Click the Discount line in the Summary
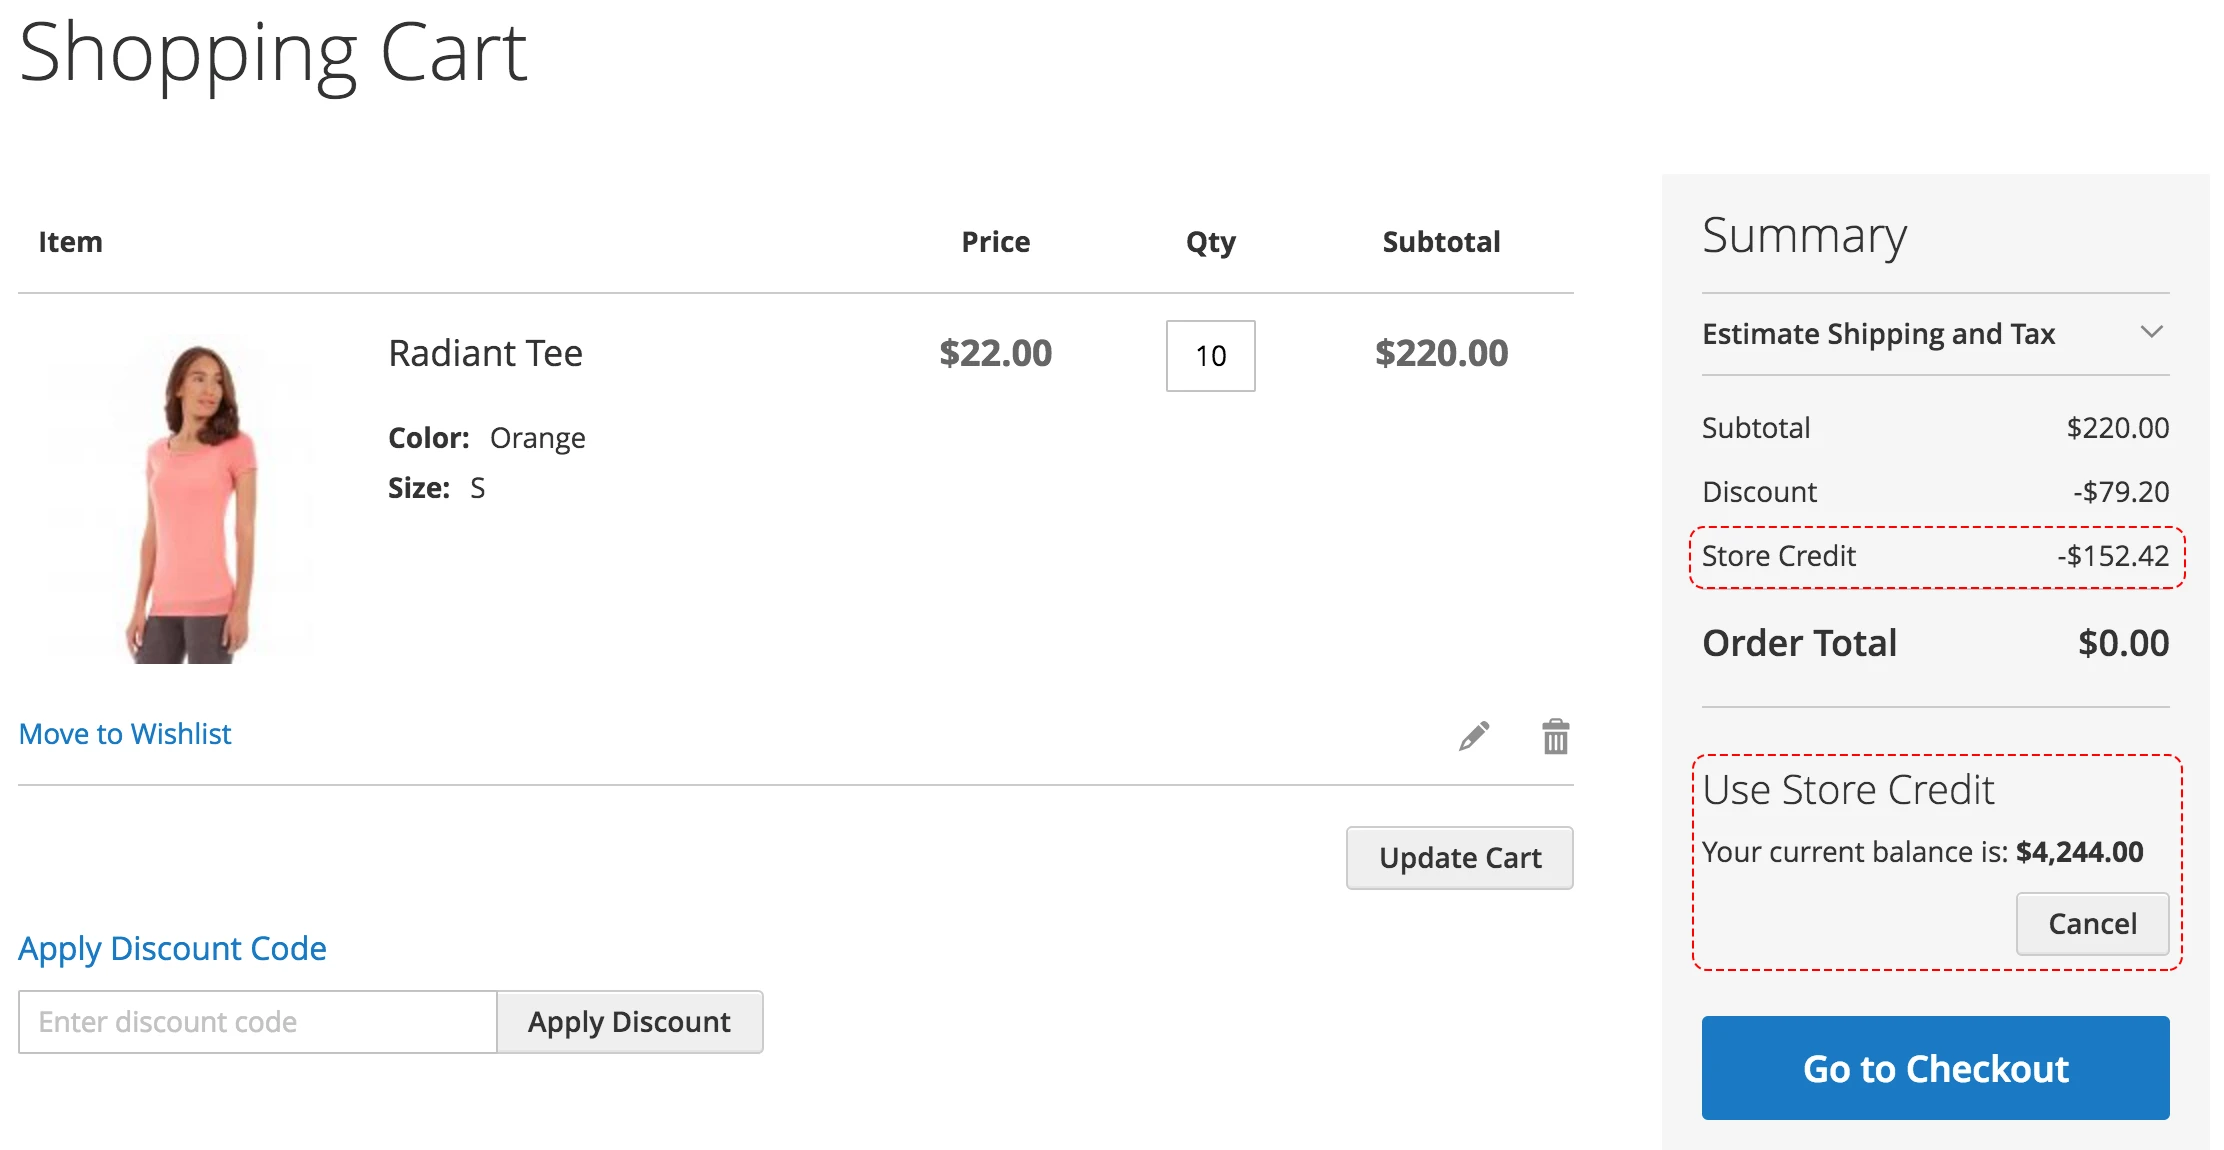 pyautogui.click(x=1935, y=491)
